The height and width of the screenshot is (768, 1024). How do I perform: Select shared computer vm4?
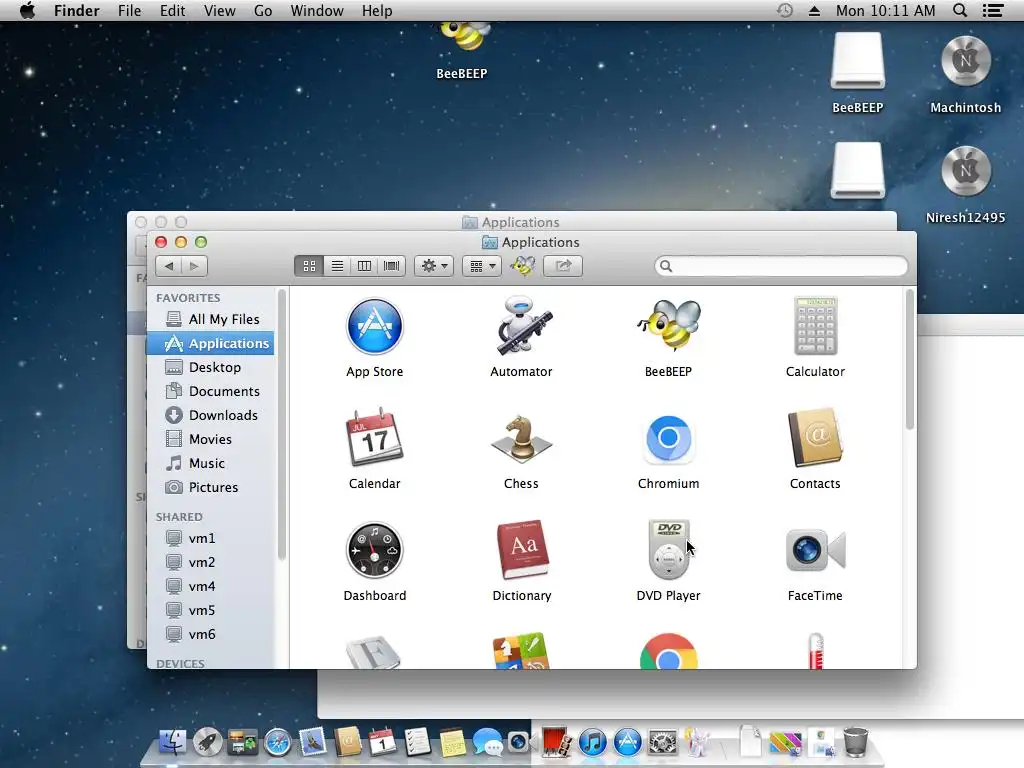pos(212,586)
